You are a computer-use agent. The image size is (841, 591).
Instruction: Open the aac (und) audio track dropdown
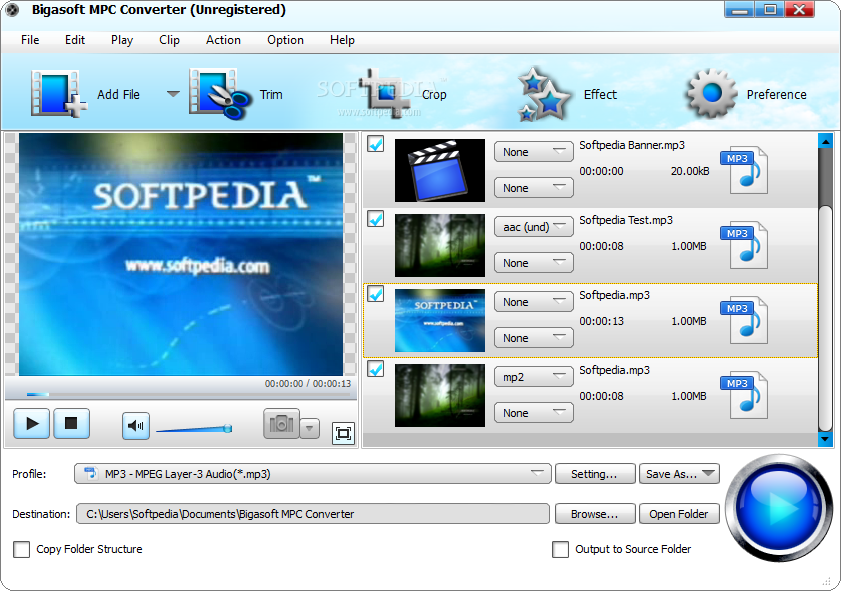pyautogui.click(x=534, y=227)
